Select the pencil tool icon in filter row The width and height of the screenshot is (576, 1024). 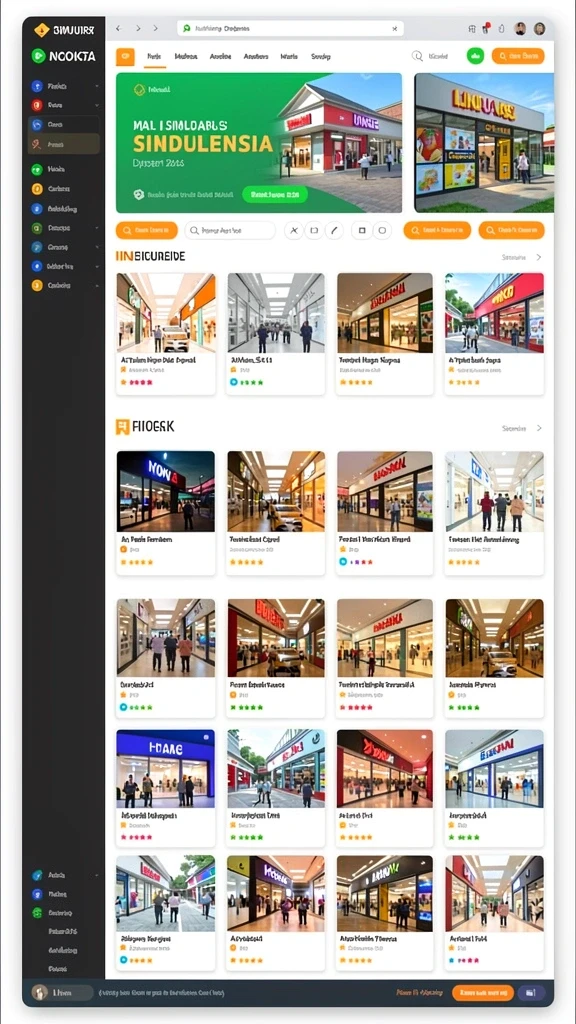(334, 230)
